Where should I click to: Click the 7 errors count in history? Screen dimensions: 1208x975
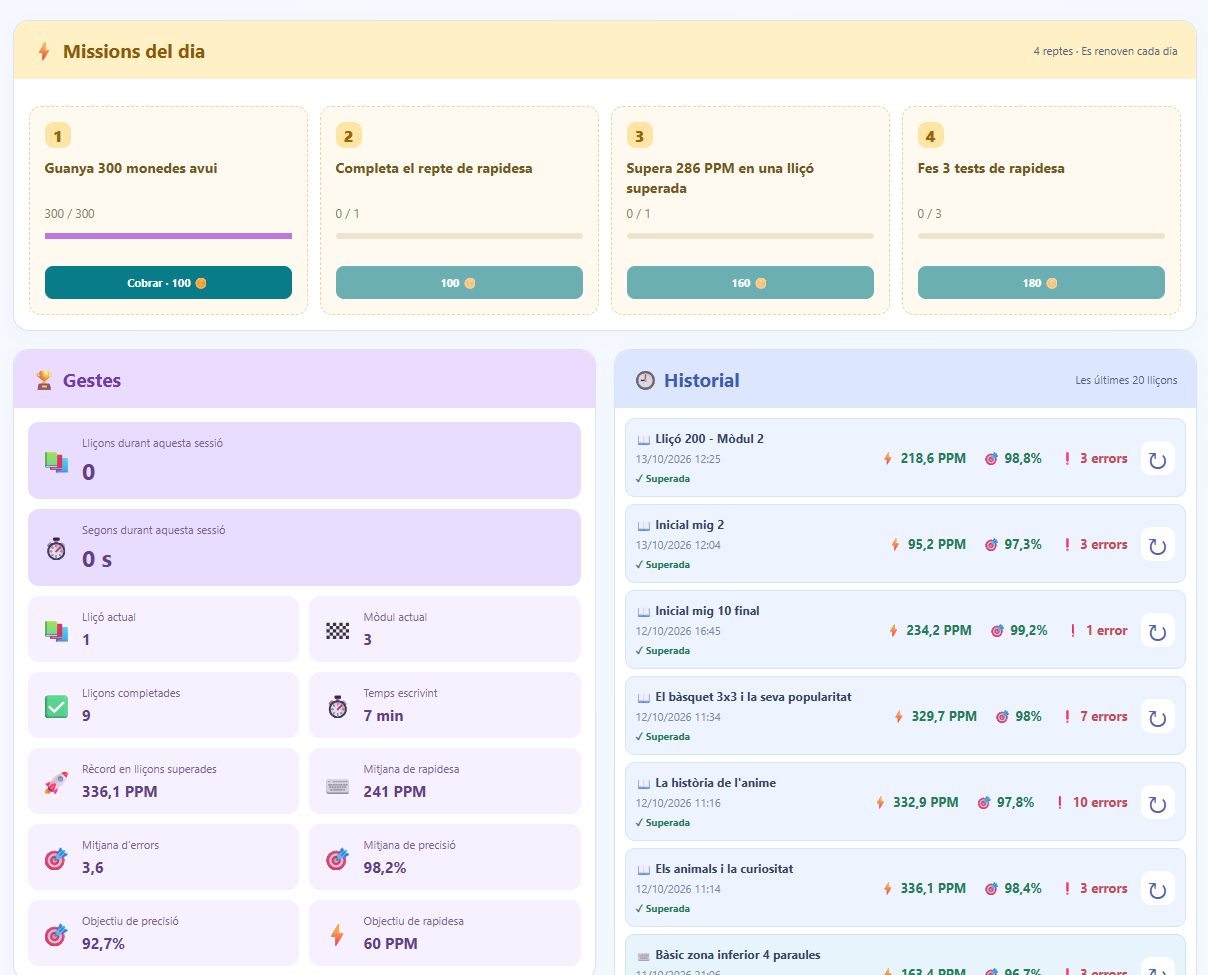click(1104, 717)
